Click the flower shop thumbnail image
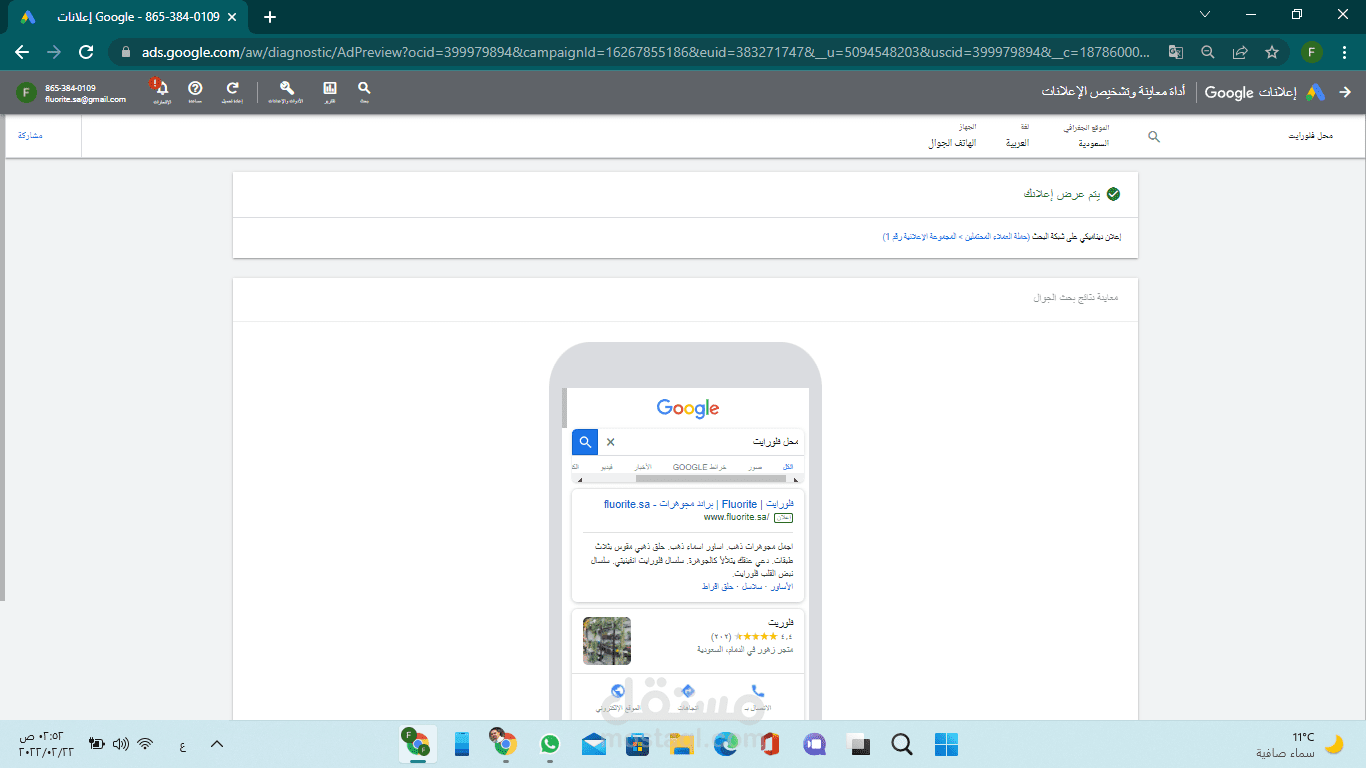Viewport: 1366px width, 768px height. coord(607,641)
